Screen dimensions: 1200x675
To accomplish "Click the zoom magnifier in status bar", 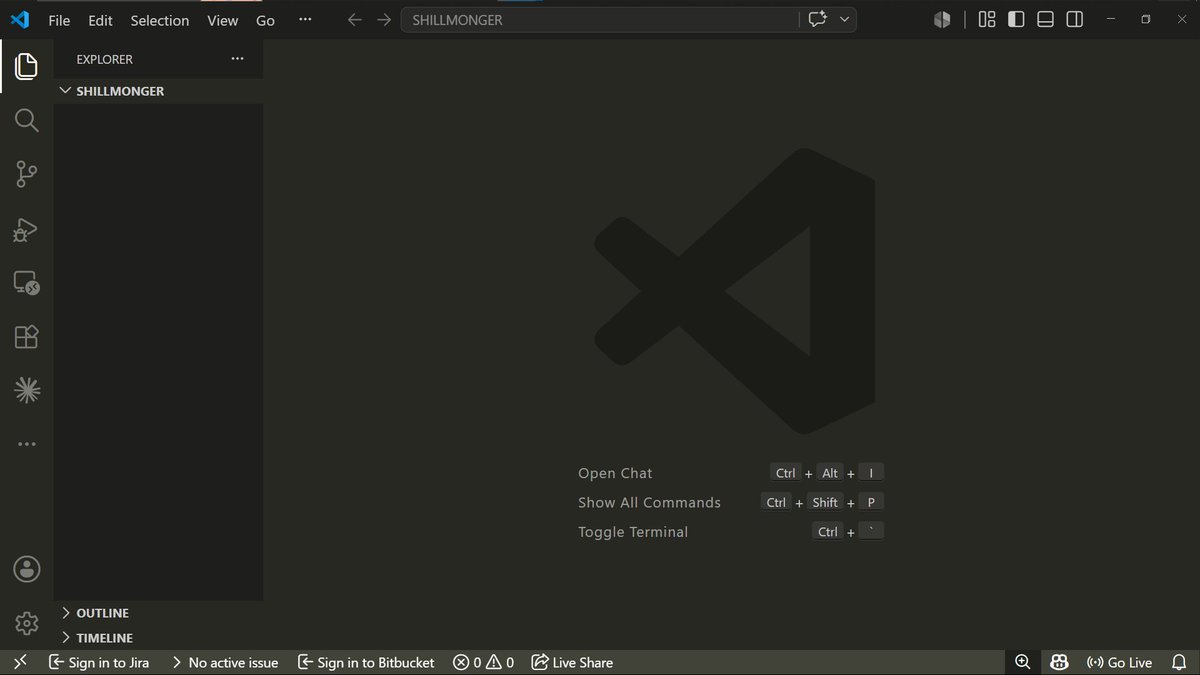I will [x=1023, y=662].
